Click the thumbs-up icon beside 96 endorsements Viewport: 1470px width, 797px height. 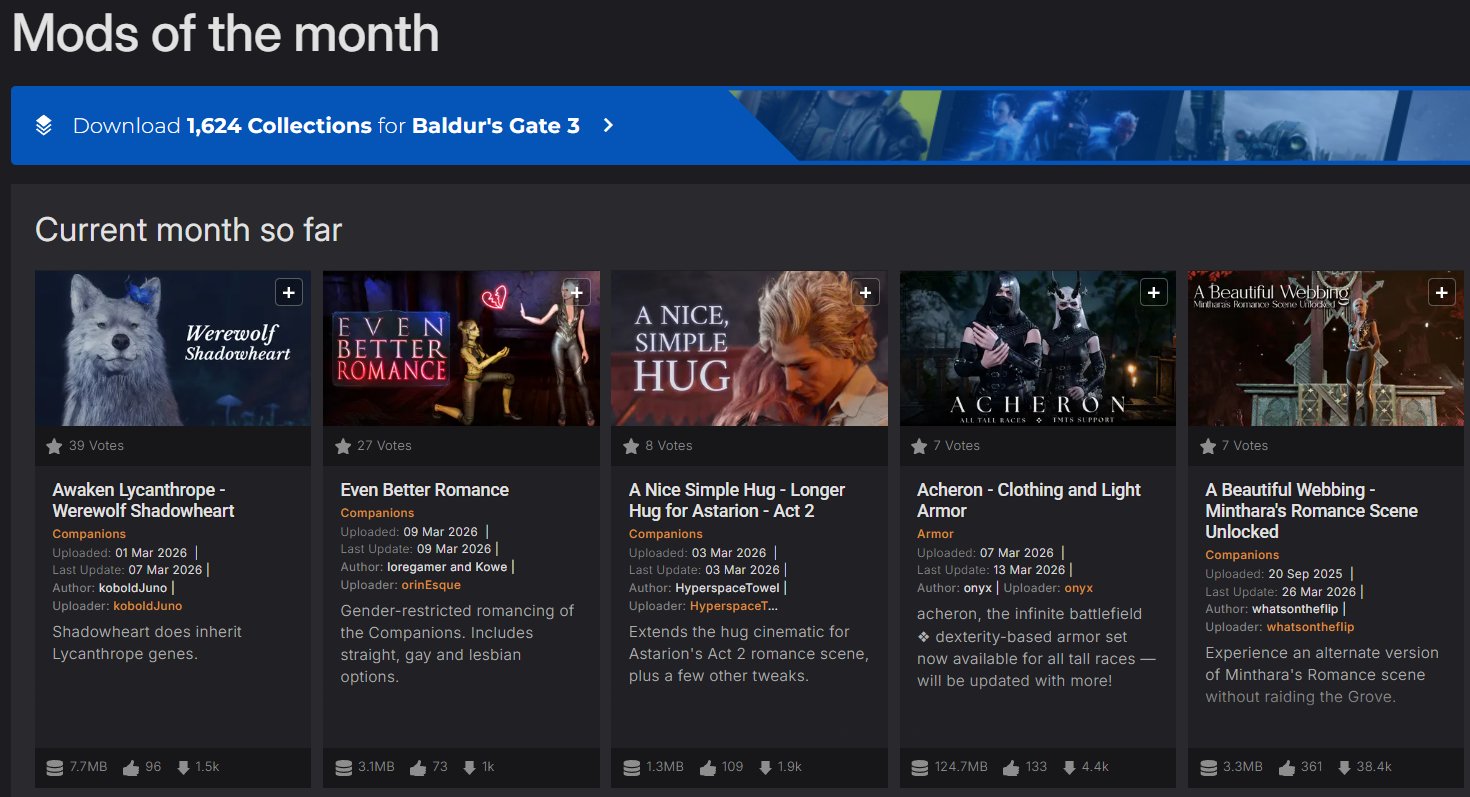coord(130,768)
